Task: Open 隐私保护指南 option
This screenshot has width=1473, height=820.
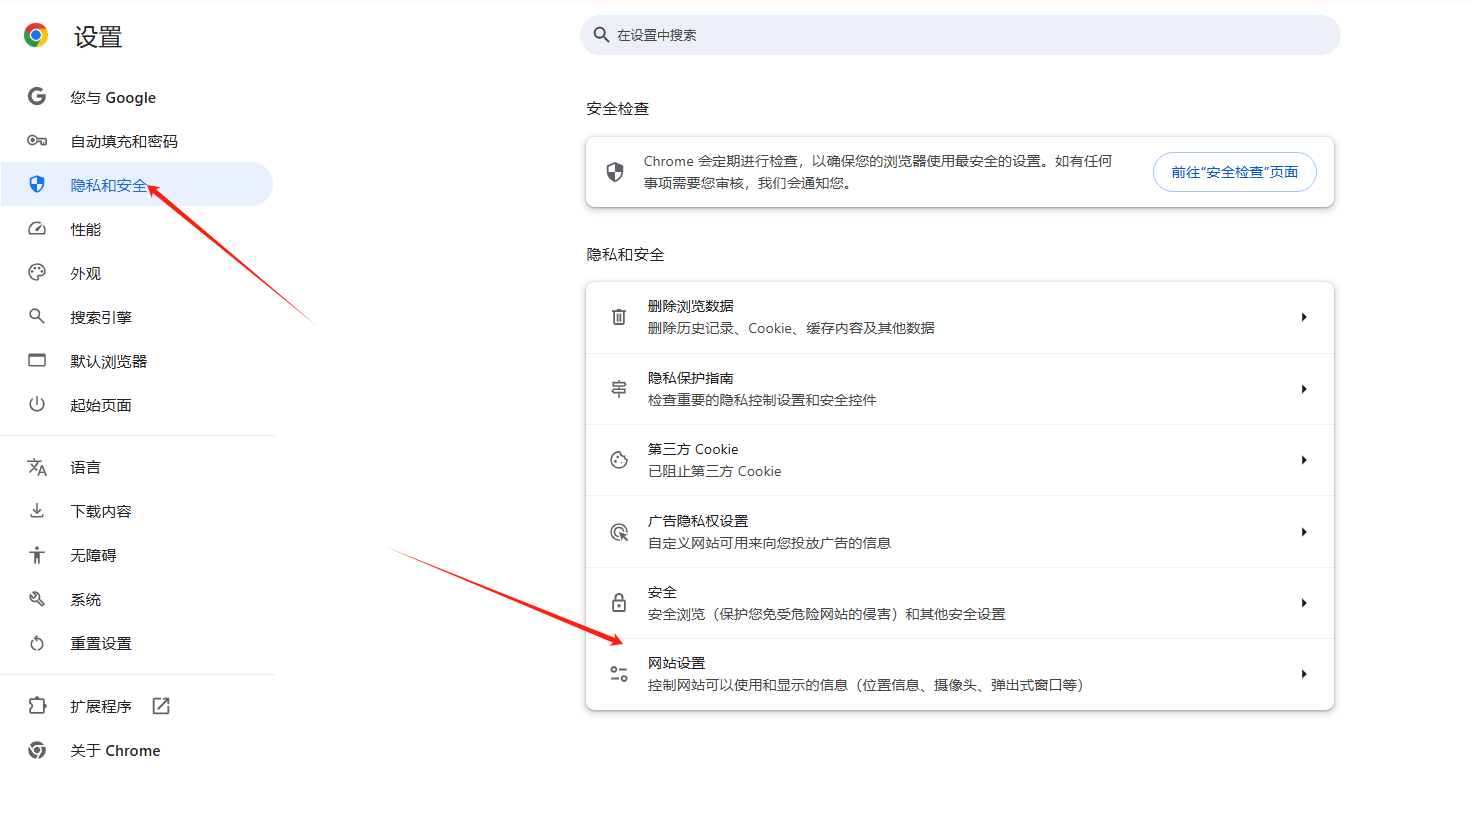Action: [x=960, y=389]
